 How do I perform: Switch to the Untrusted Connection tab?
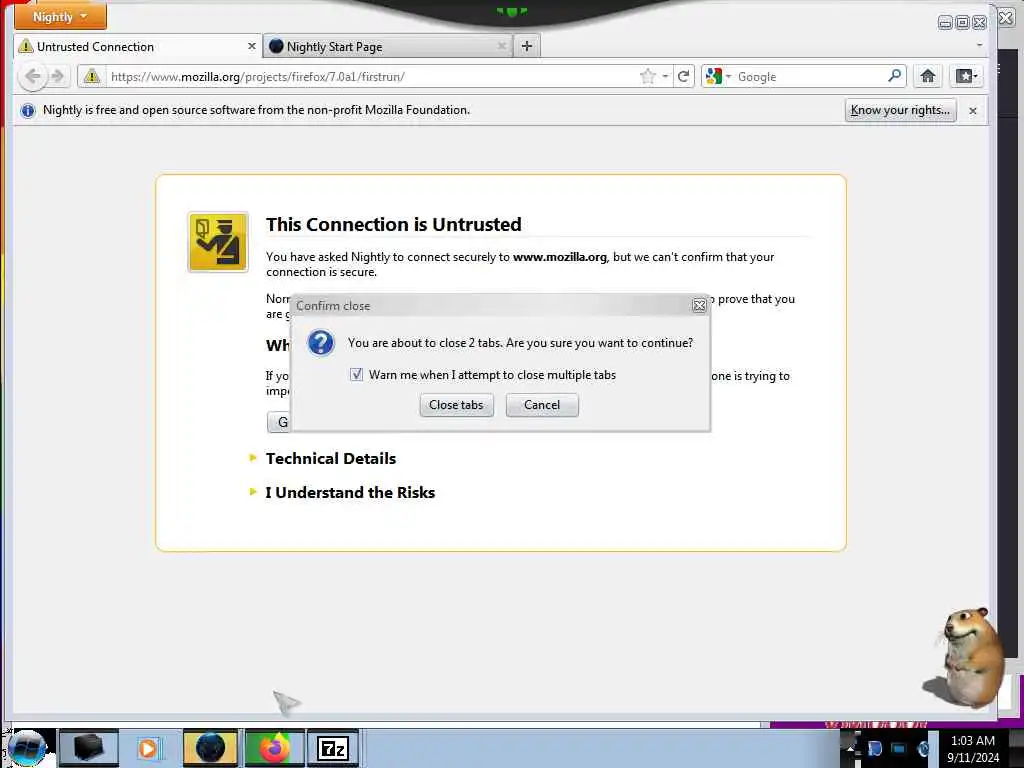(x=137, y=46)
